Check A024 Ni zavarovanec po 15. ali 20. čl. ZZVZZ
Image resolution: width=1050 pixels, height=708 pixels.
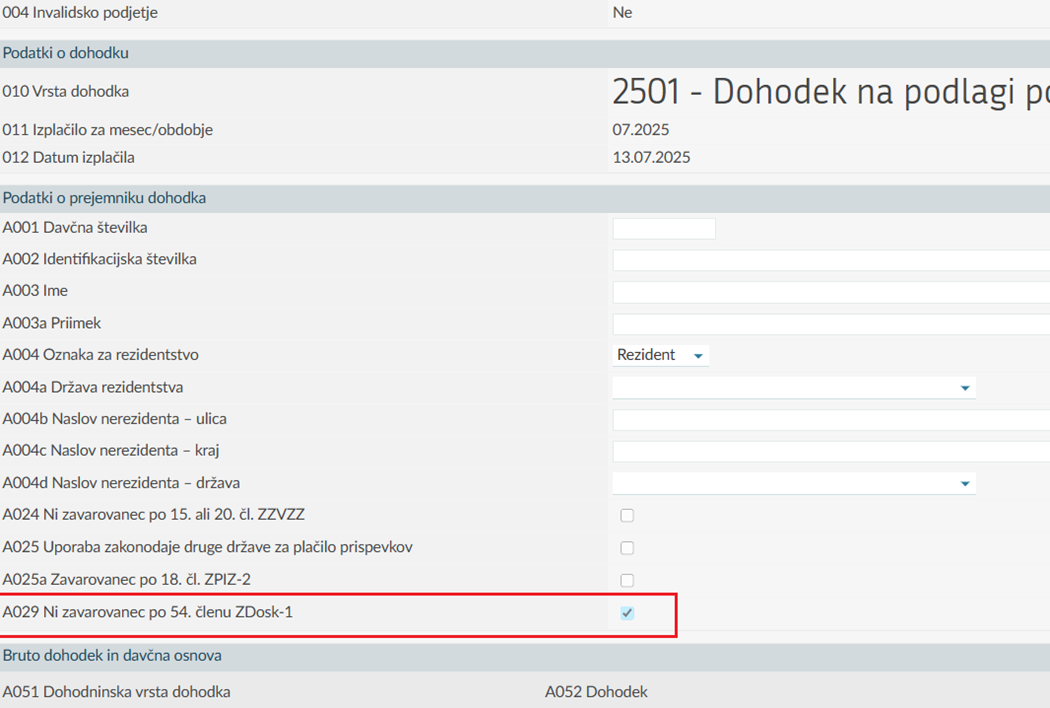click(627, 515)
